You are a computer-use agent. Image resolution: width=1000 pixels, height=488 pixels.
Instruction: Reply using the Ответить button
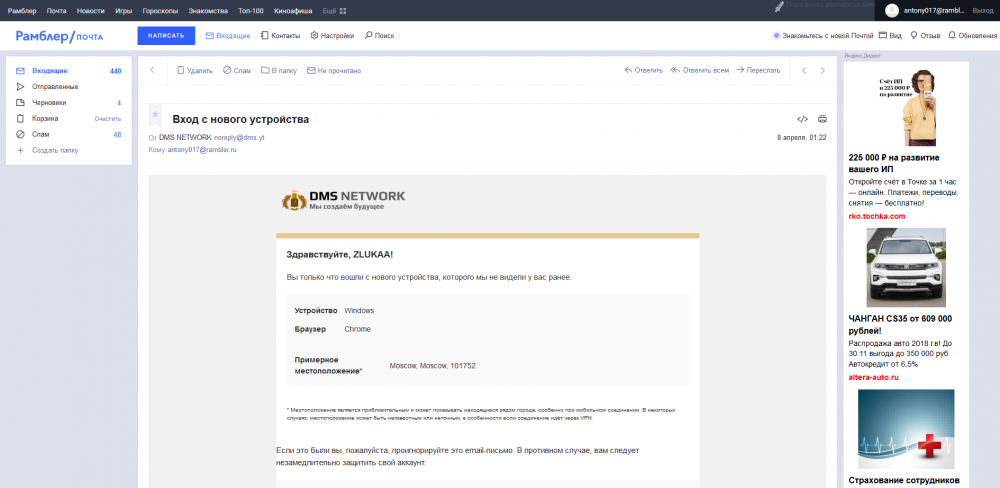click(x=643, y=71)
